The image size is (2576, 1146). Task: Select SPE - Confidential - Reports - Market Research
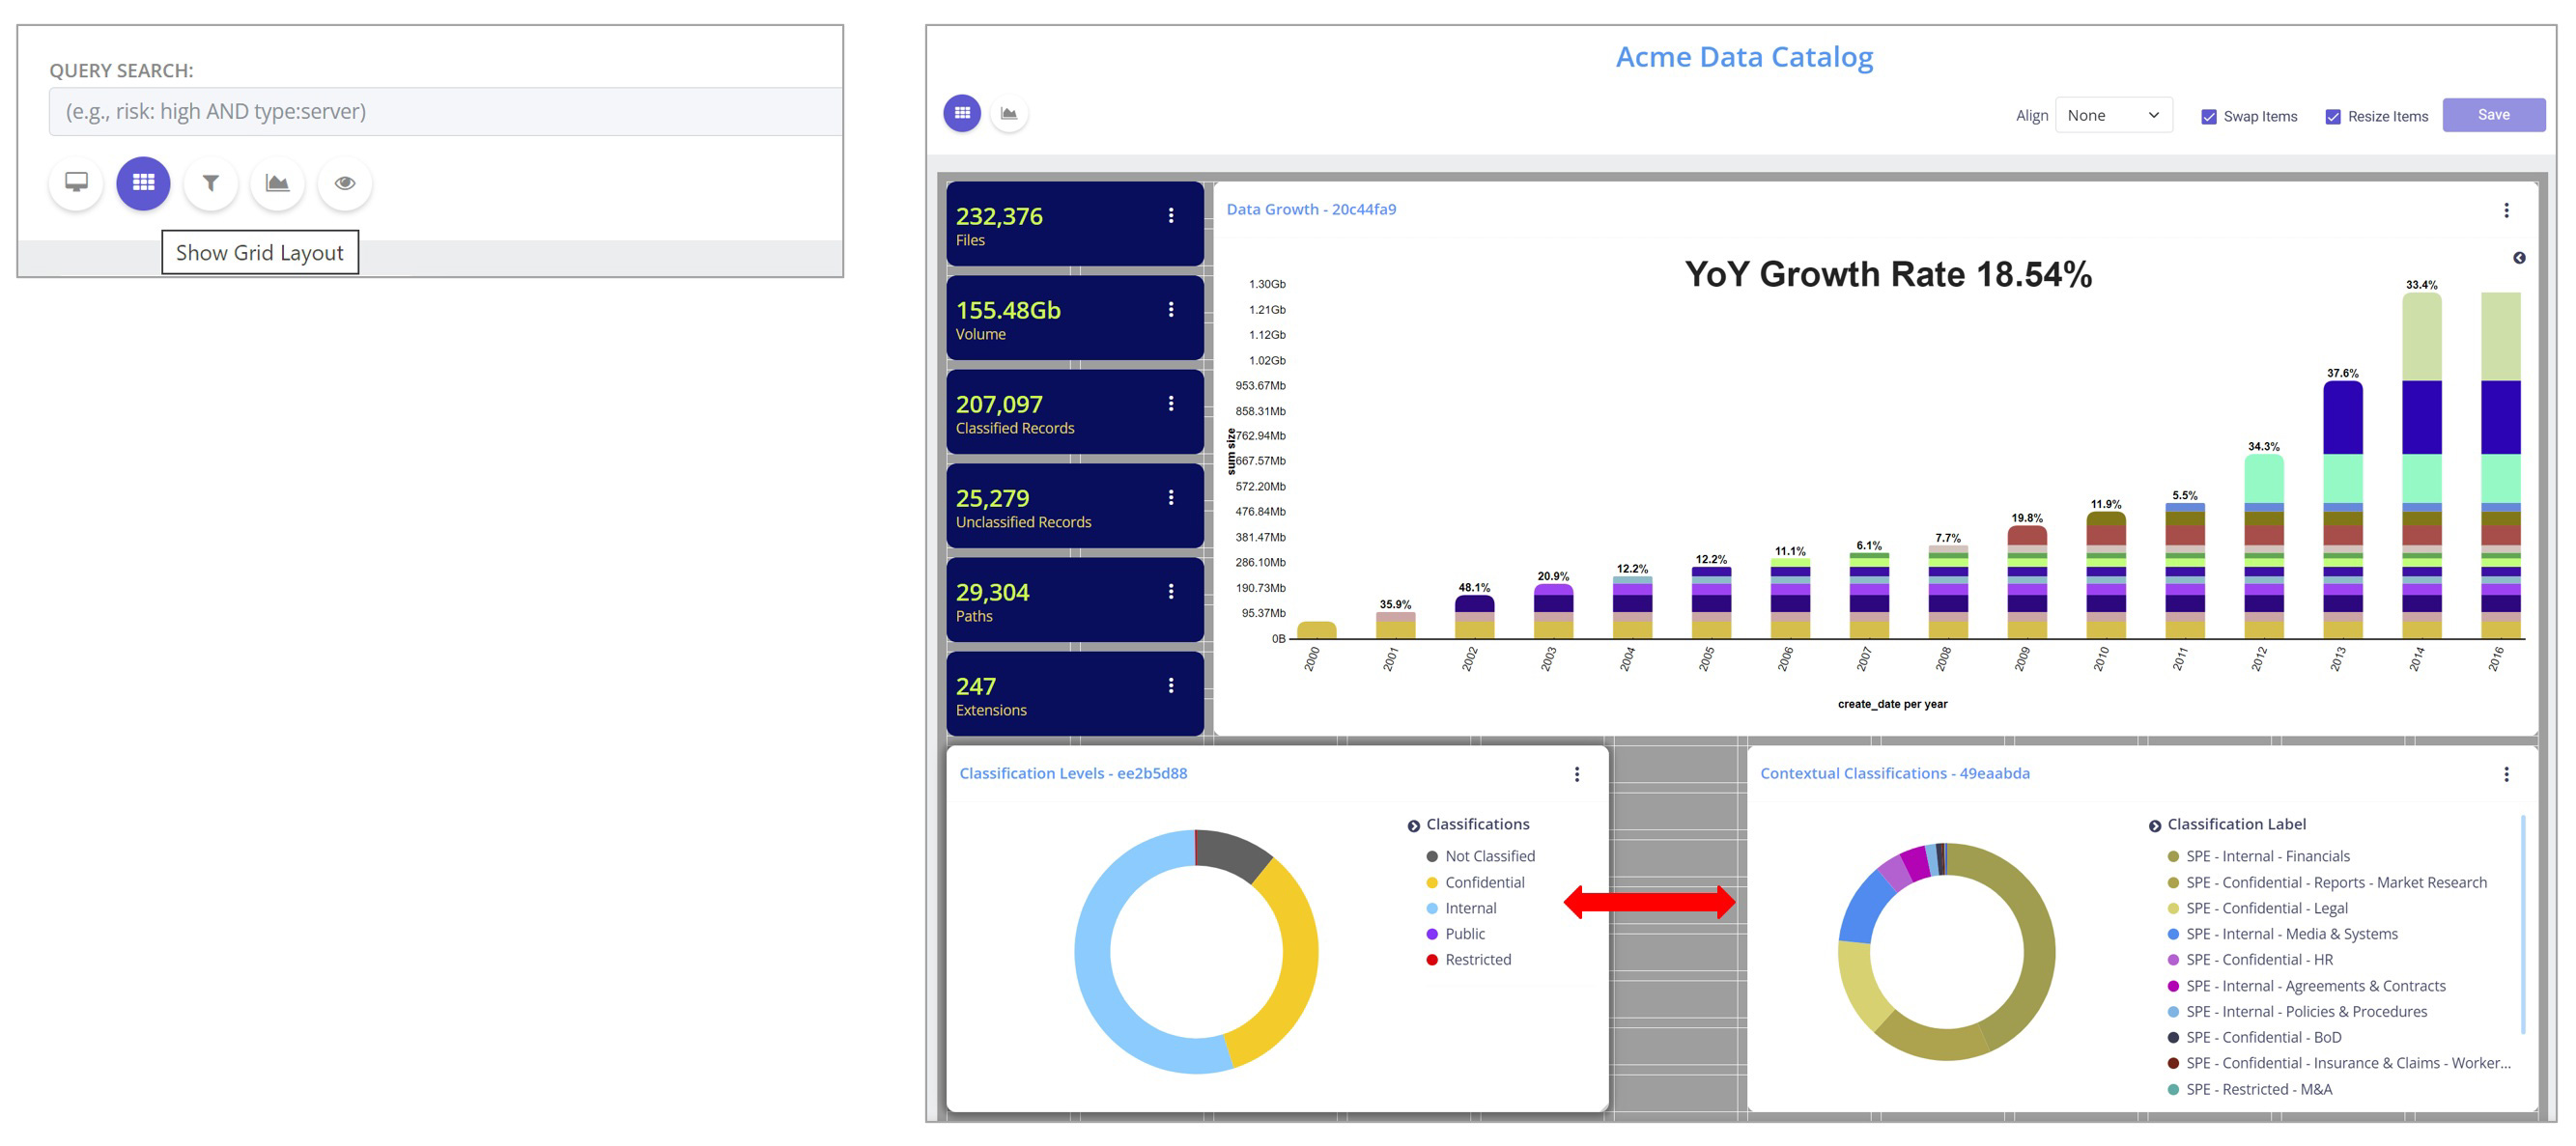pos(2326,883)
